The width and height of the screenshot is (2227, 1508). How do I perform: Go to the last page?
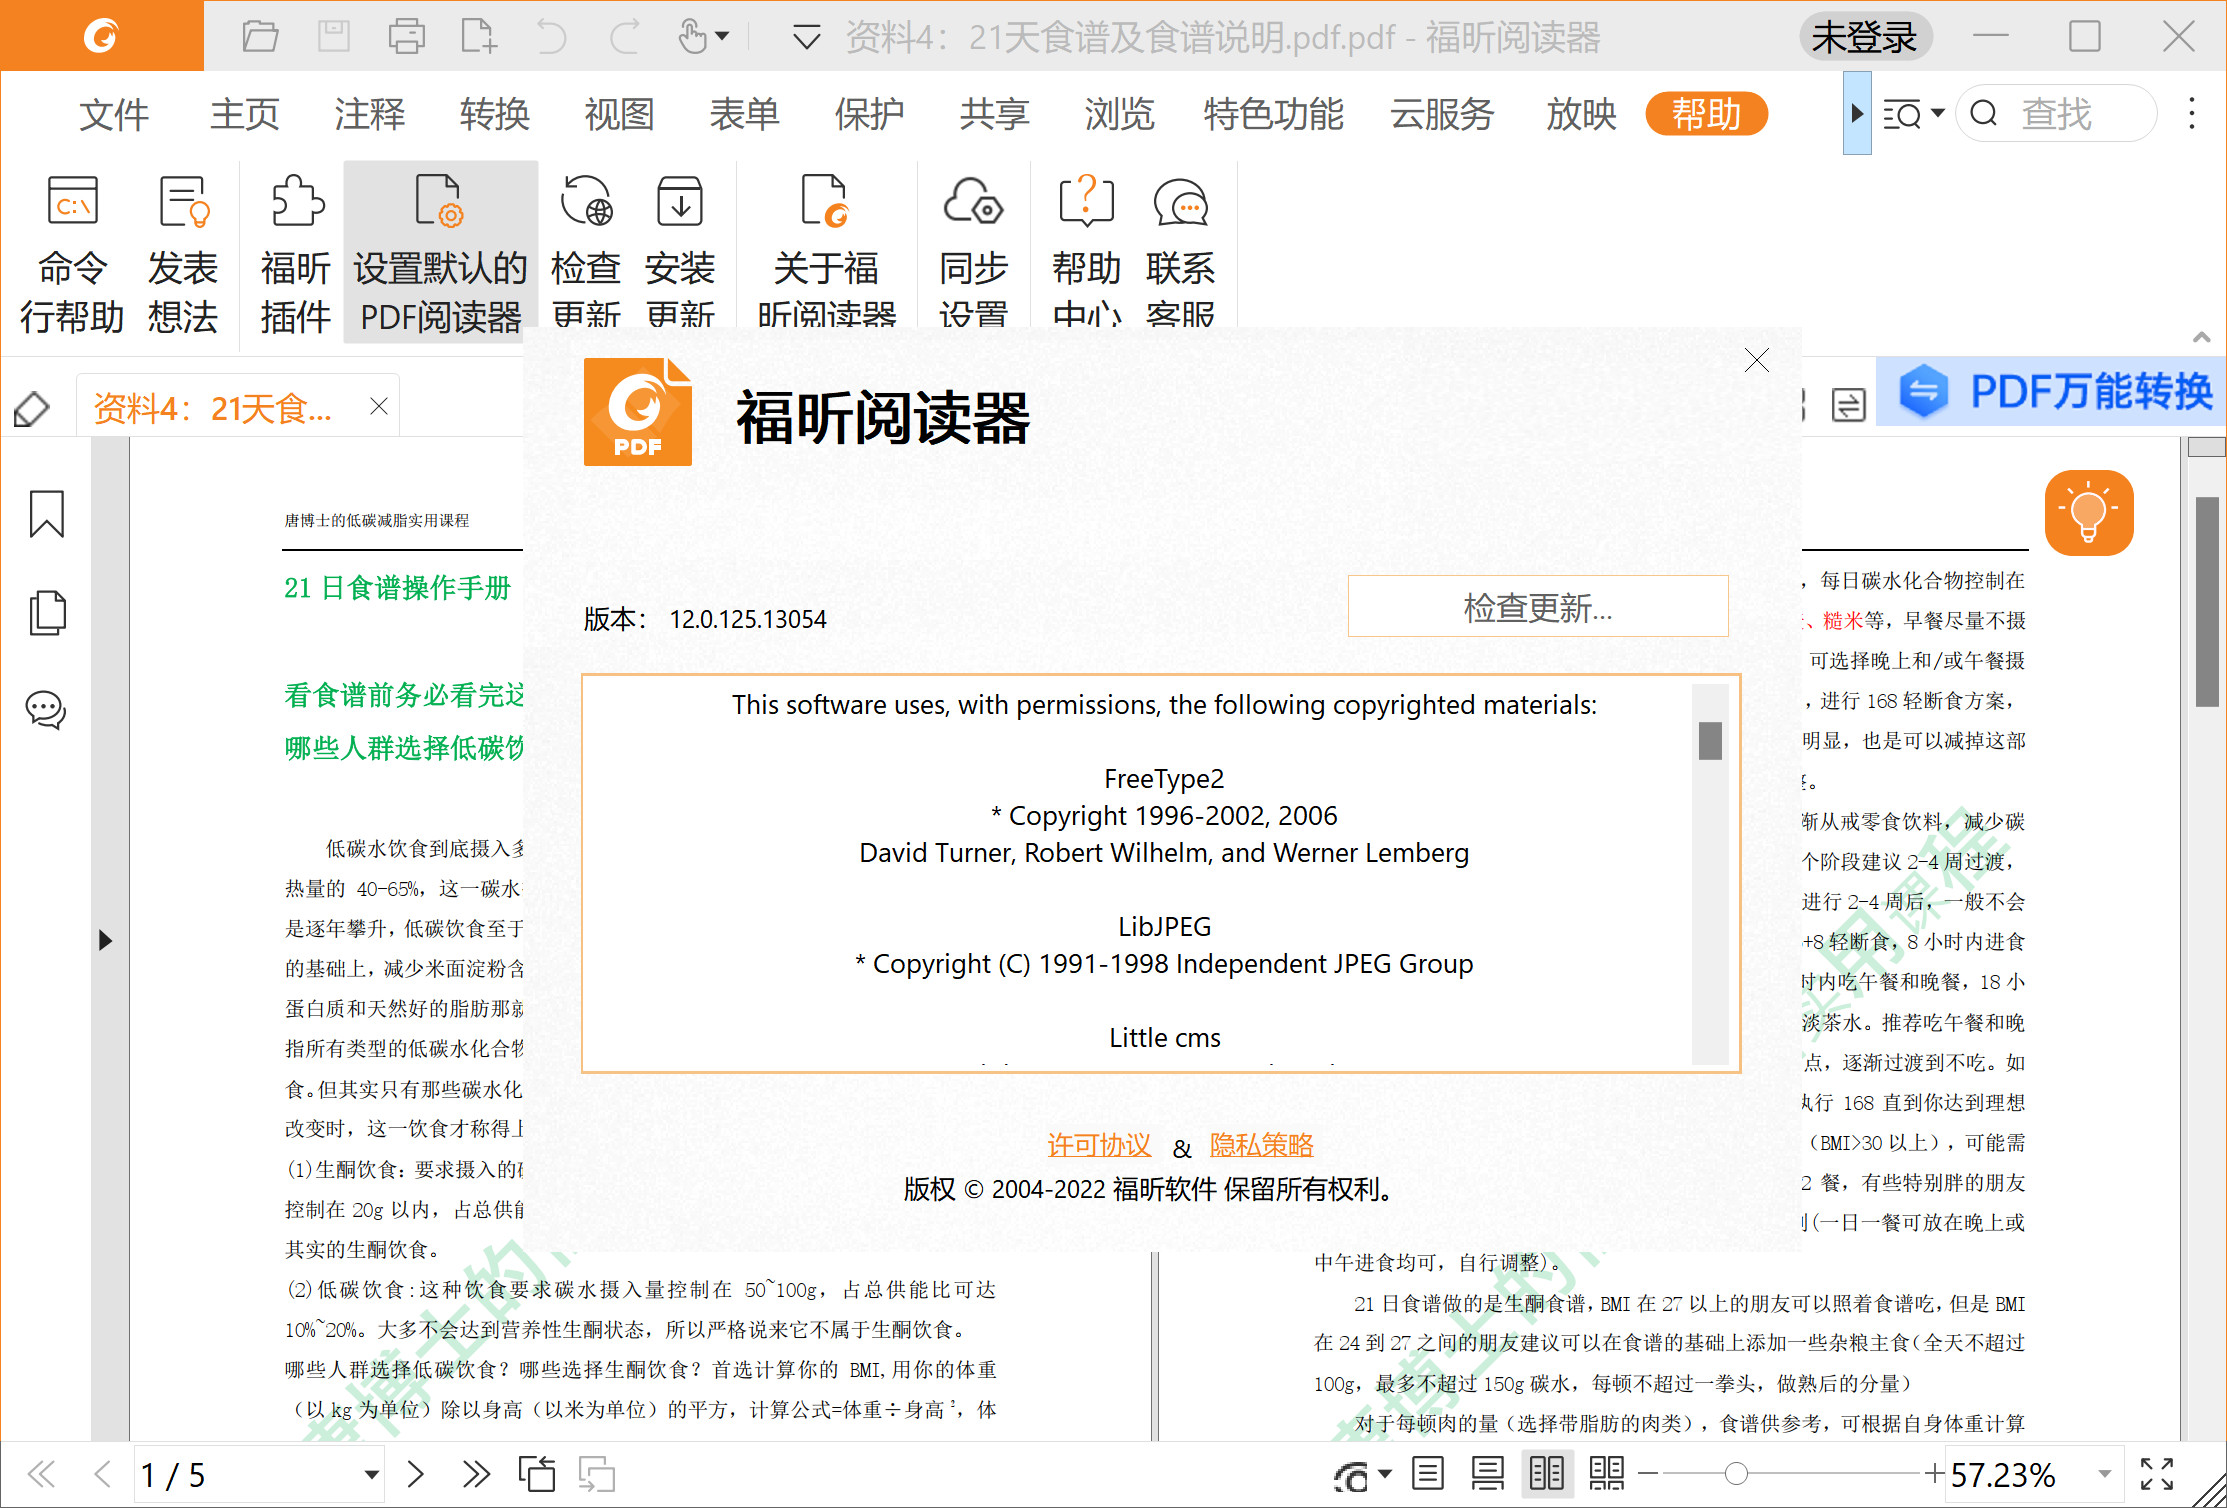[x=476, y=1474]
